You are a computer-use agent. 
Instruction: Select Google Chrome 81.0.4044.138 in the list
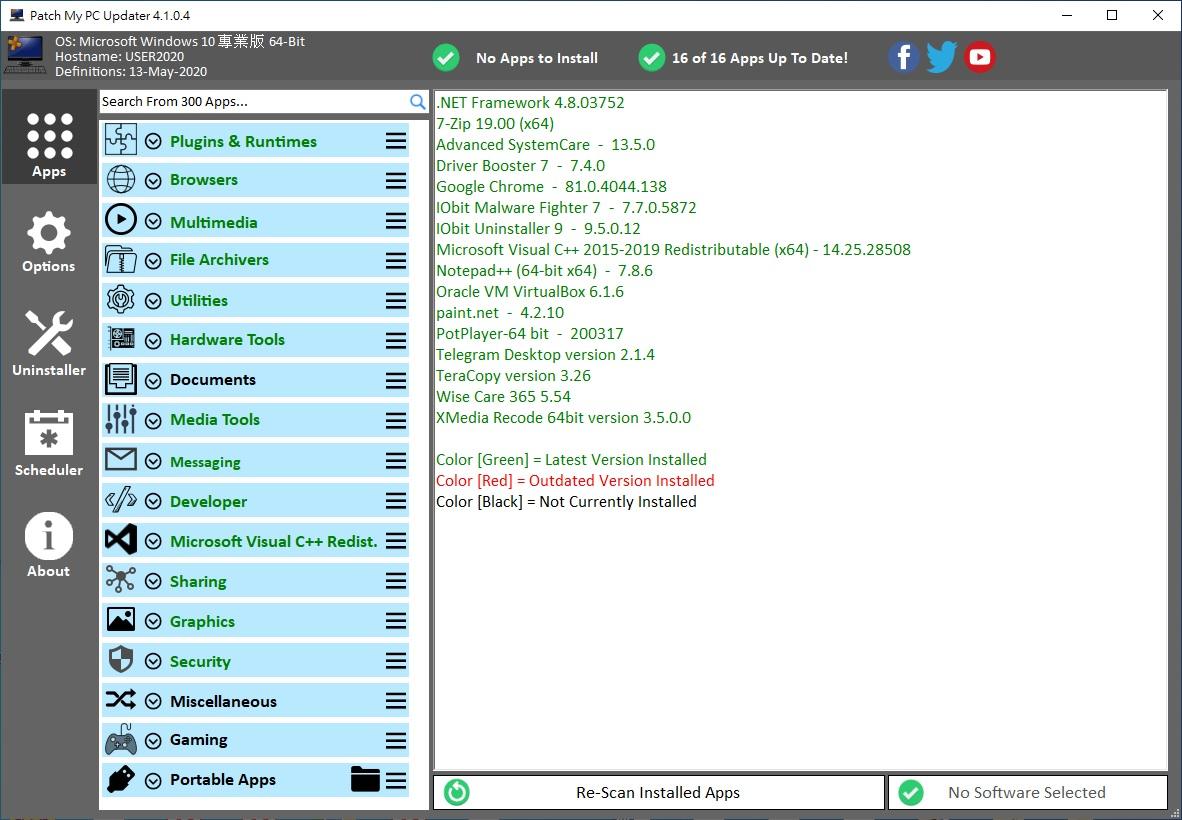(551, 186)
